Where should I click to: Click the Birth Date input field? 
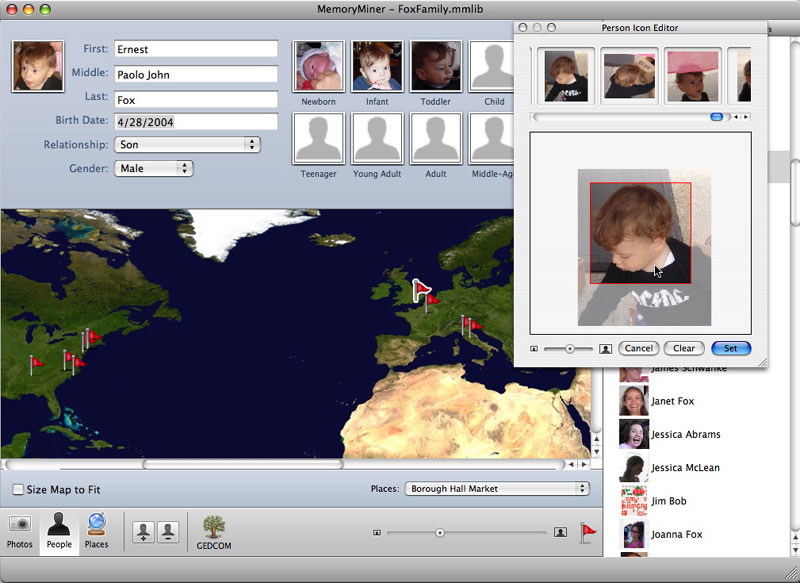click(195, 122)
